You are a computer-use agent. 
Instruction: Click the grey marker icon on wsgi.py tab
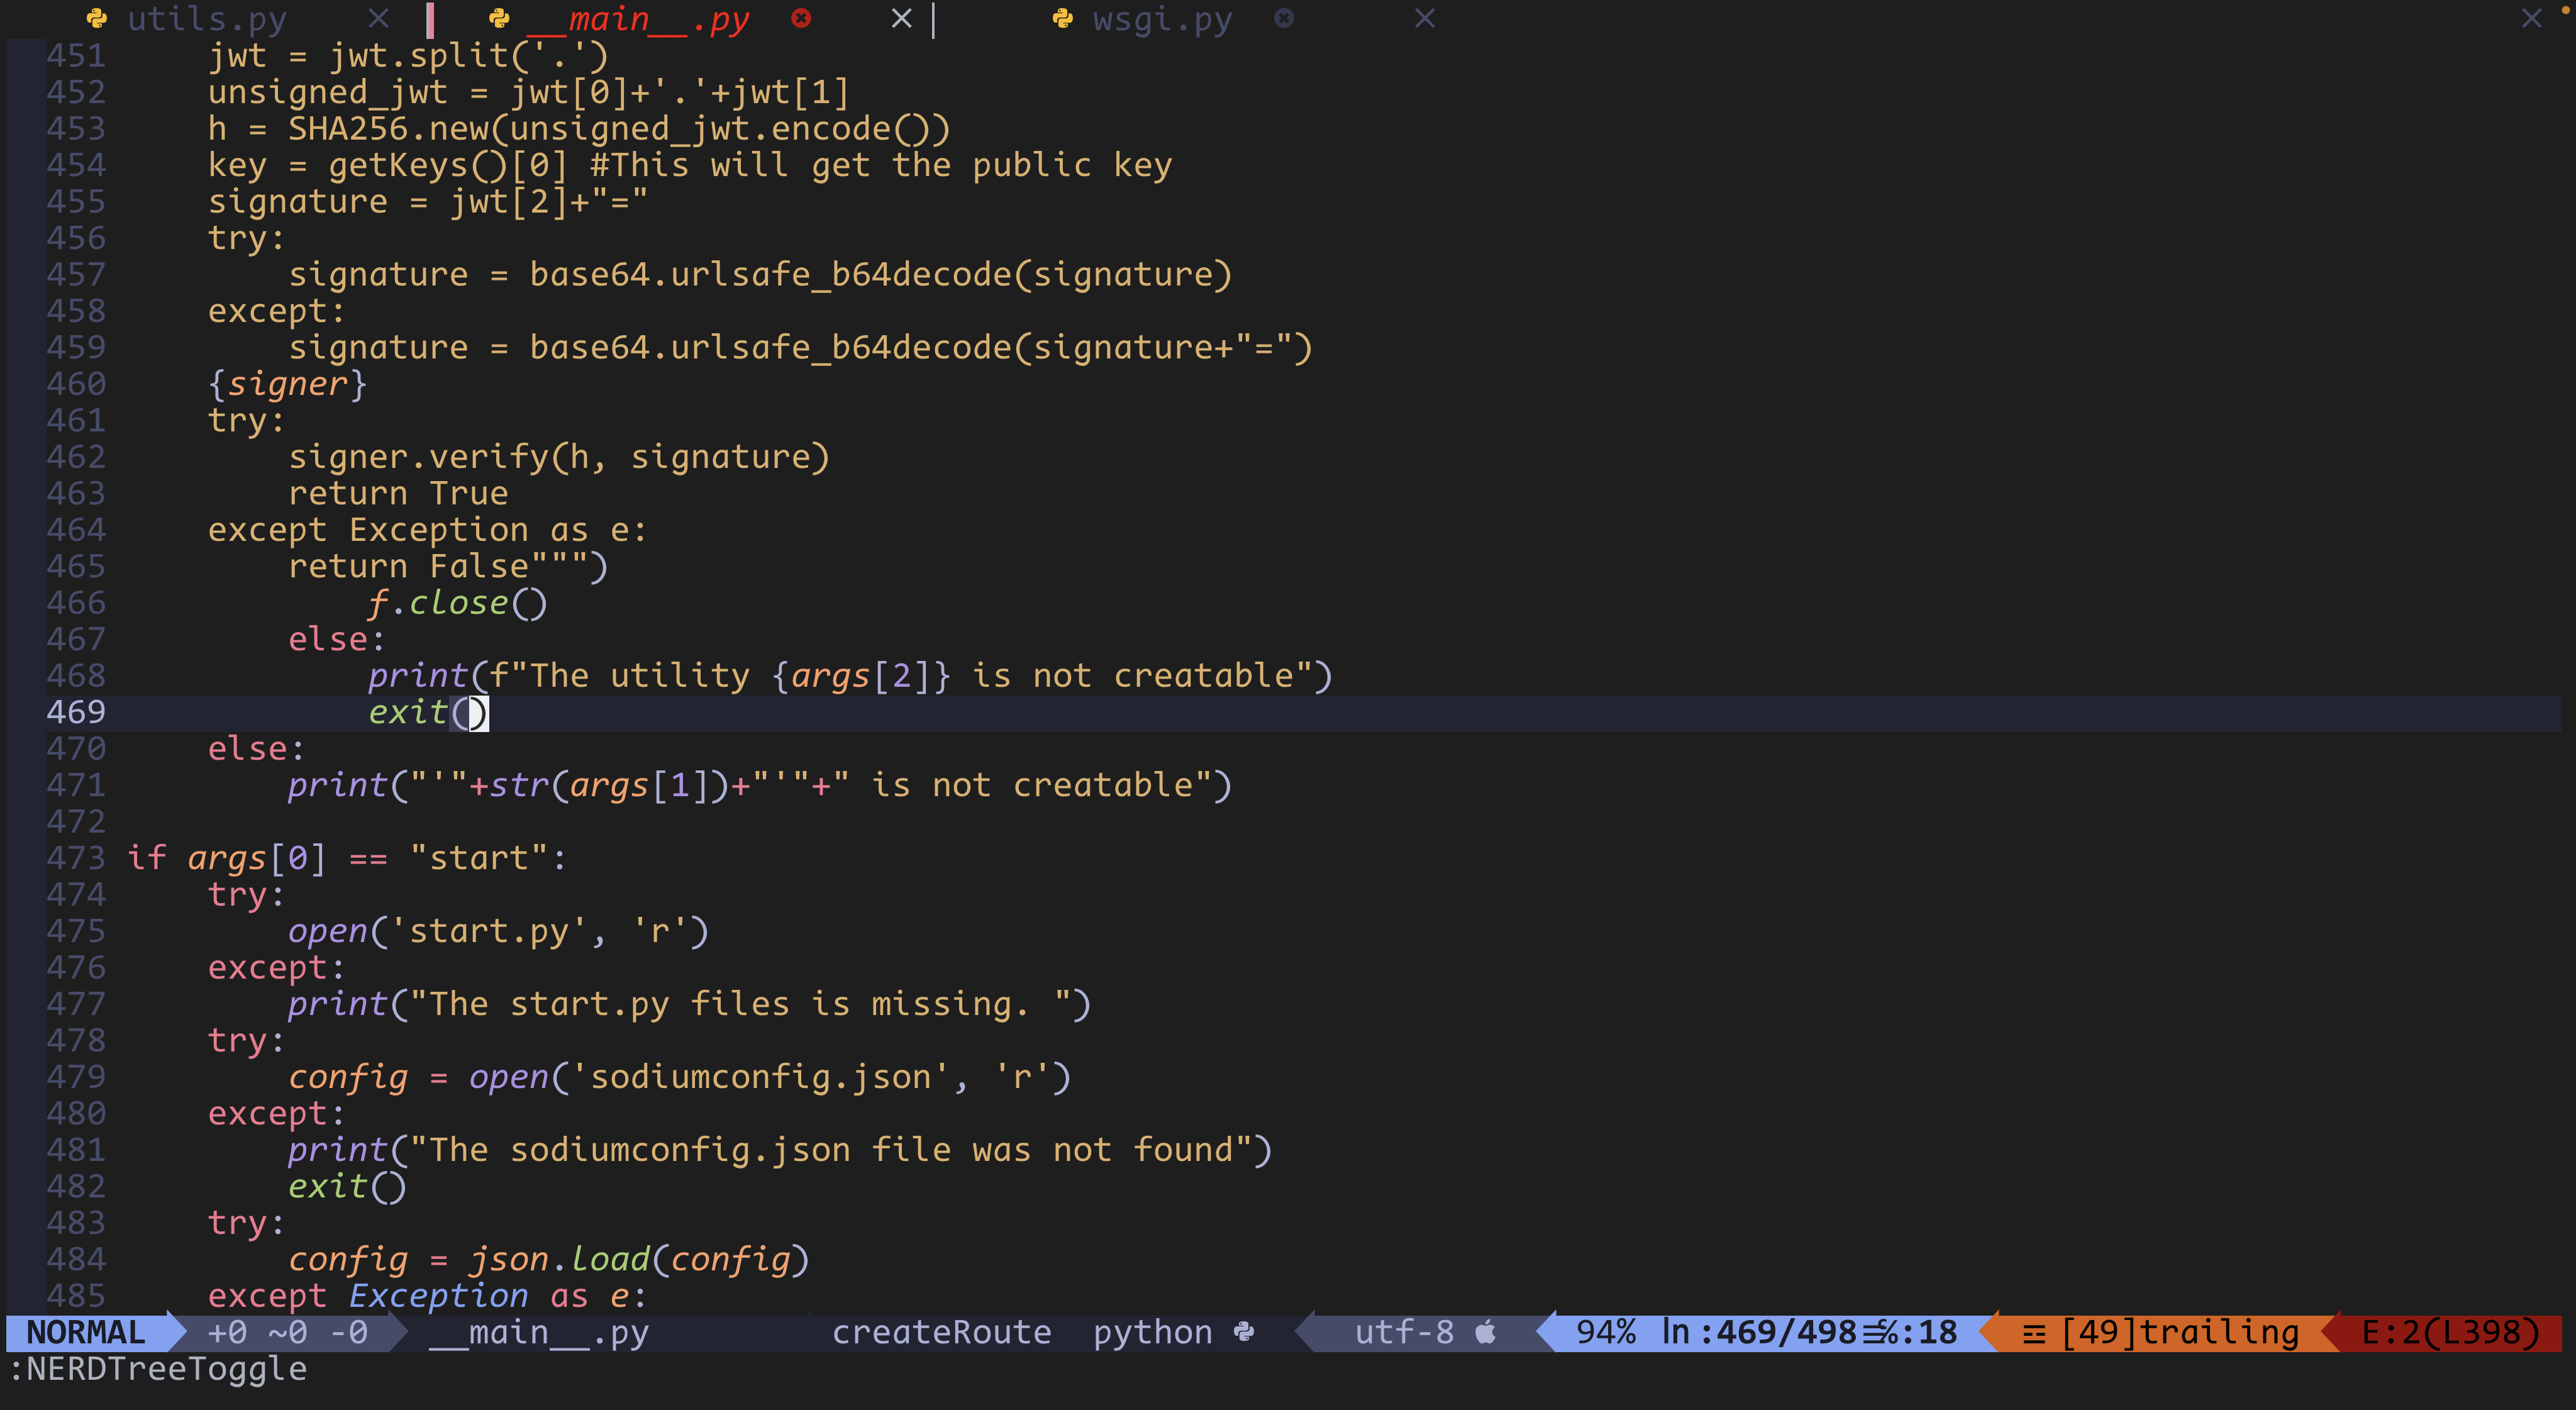1284,18
